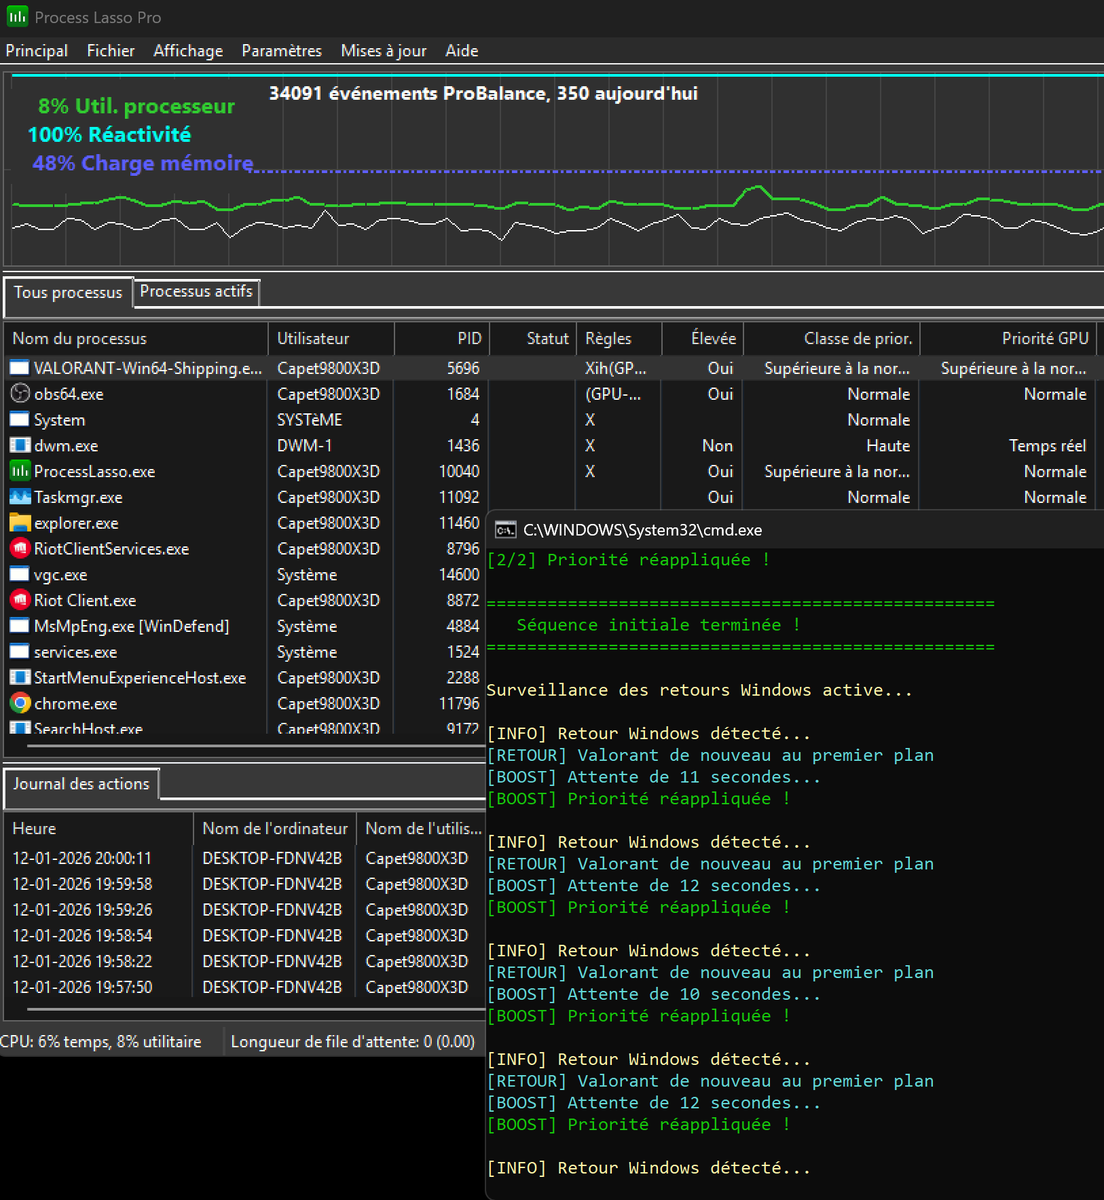
Task: Click the ProcessLasso.exe green icon
Action: (19, 471)
